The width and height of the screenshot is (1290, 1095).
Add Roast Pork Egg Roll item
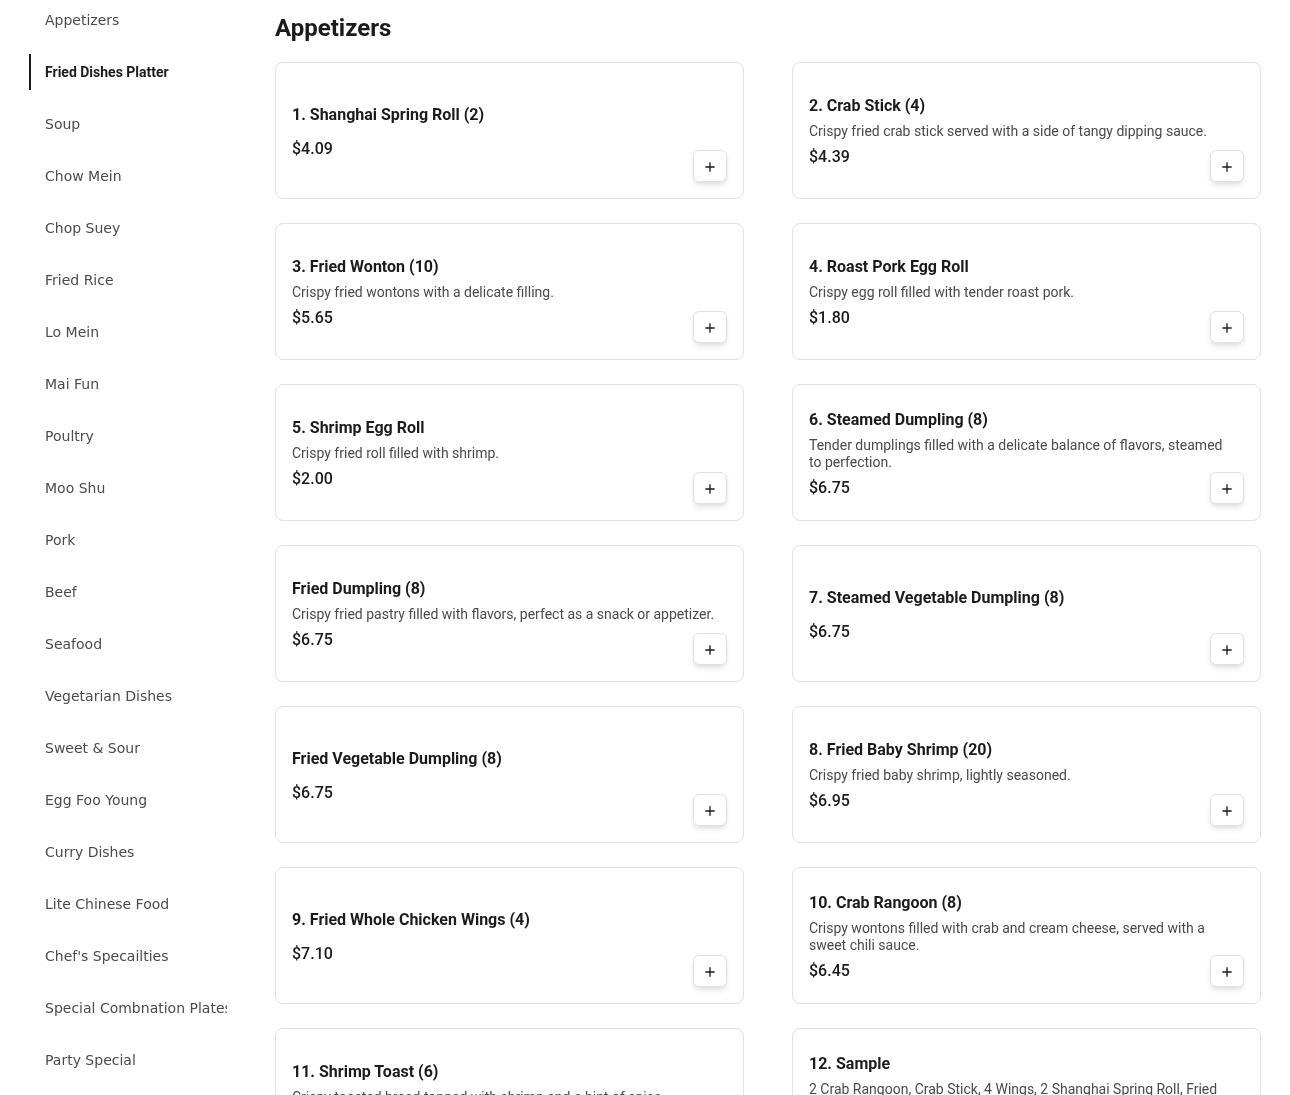(1226, 328)
